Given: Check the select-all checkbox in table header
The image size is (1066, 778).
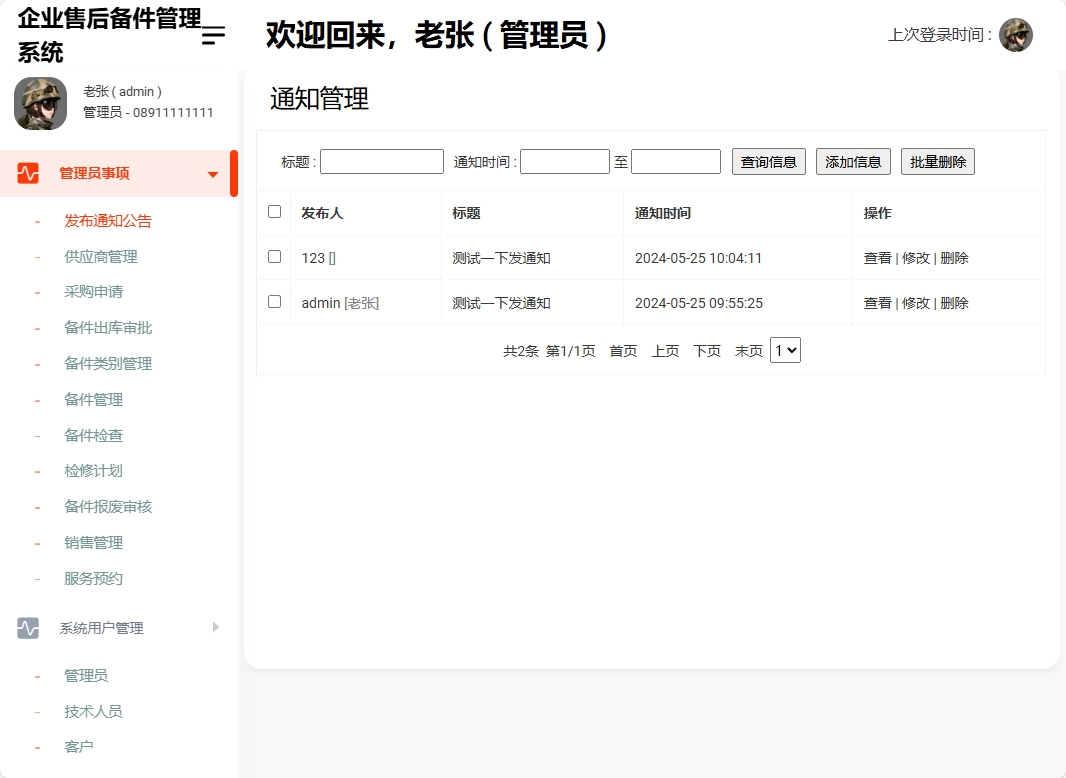Looking at the screenshot, I should point(273,211).
